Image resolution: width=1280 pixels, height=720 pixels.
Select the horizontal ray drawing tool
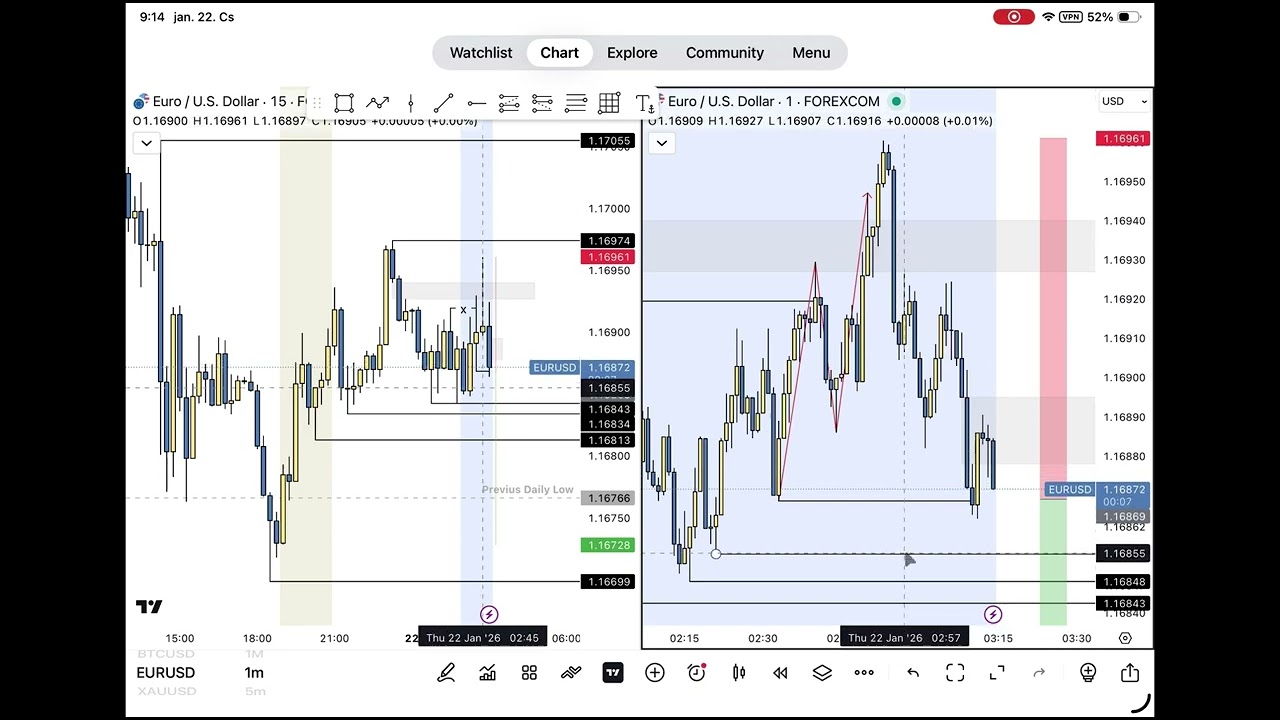[476, 102]
